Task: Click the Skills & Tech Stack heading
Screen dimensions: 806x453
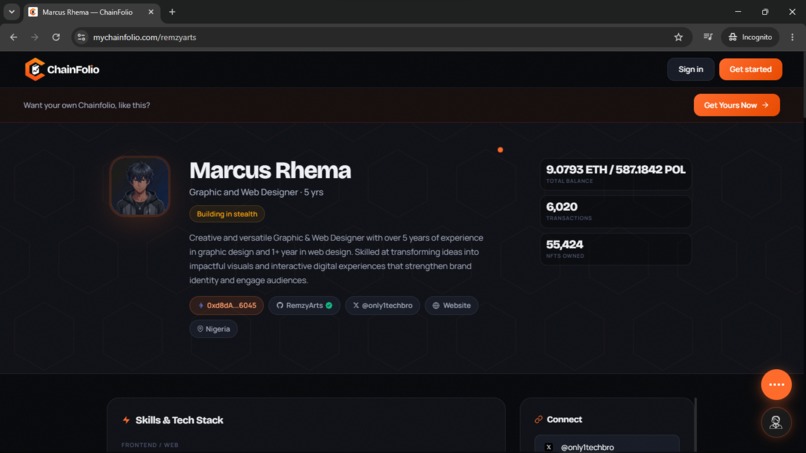Action: [x=179, y=420]
